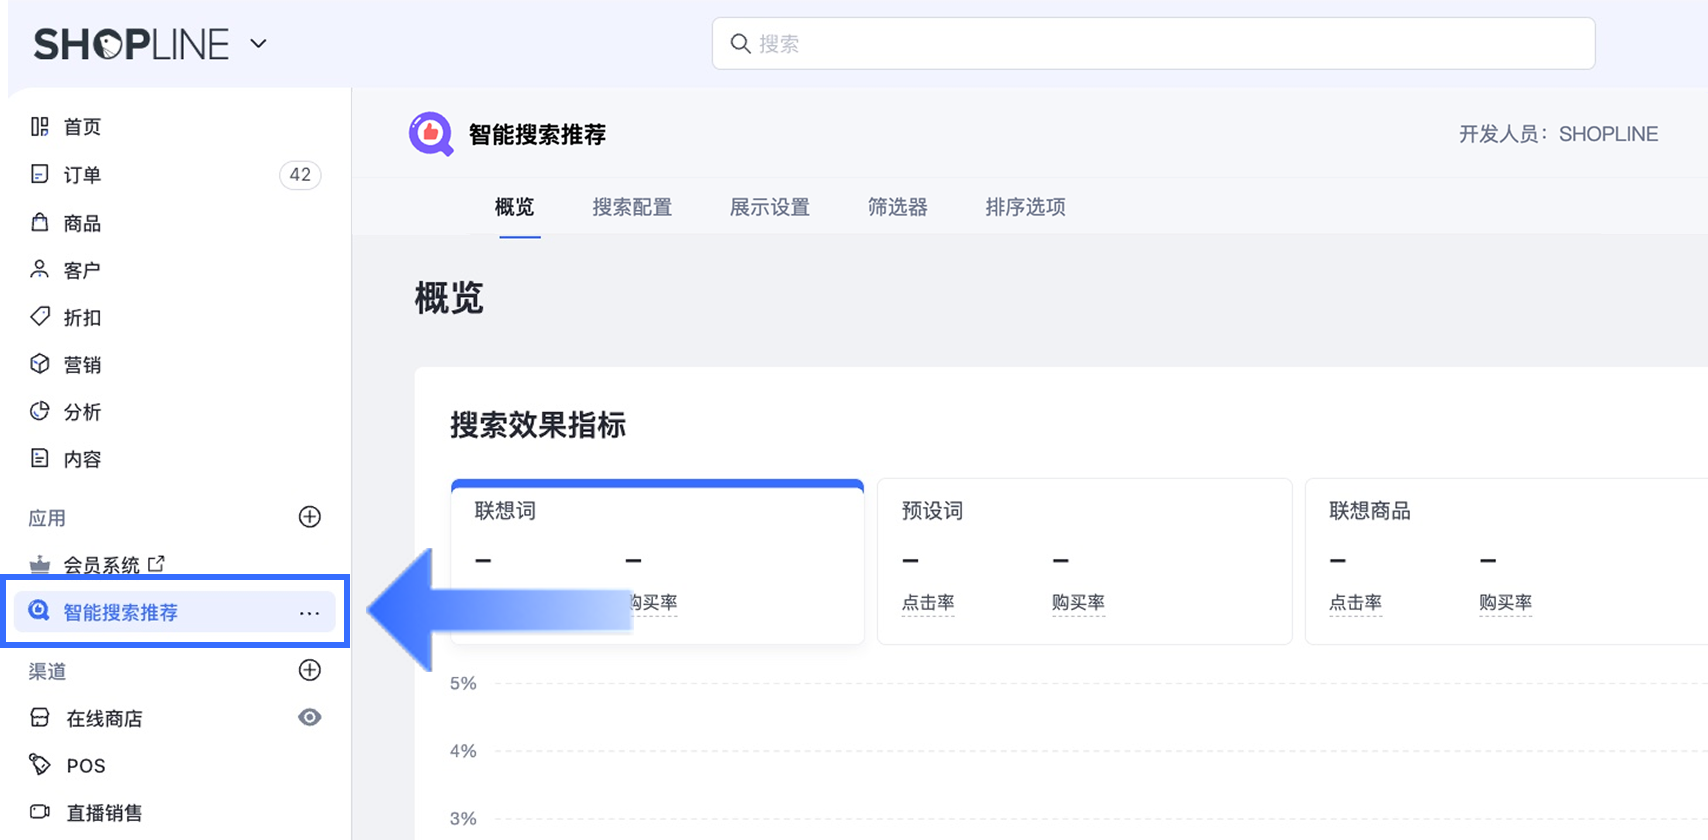Open Orders via its sidebar icon
This screenshot has width=1708, height=840.
40,175
